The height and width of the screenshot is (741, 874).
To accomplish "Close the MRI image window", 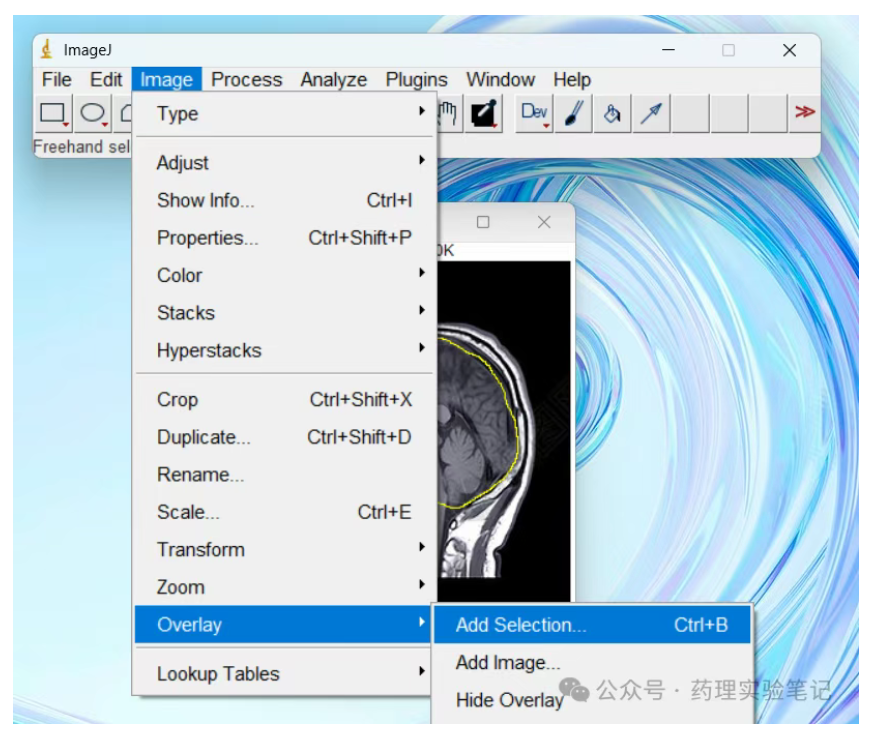I will point(544,222).
